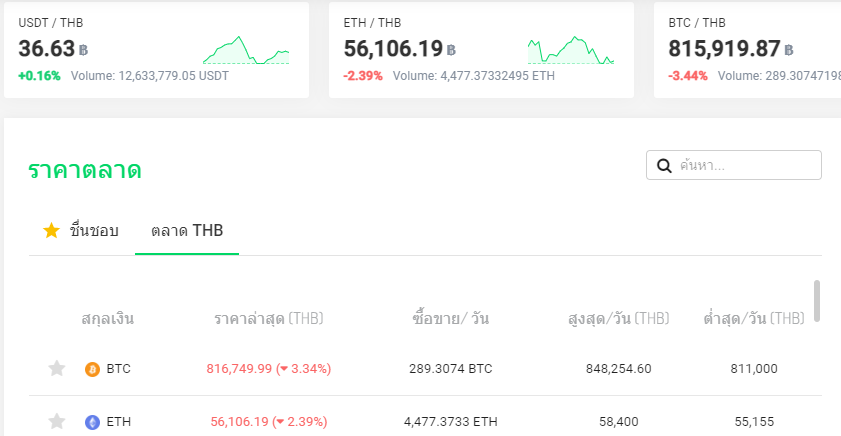
Task: Sort by ราคาล่าสุด (THB) column header
Action: [269, 319]
